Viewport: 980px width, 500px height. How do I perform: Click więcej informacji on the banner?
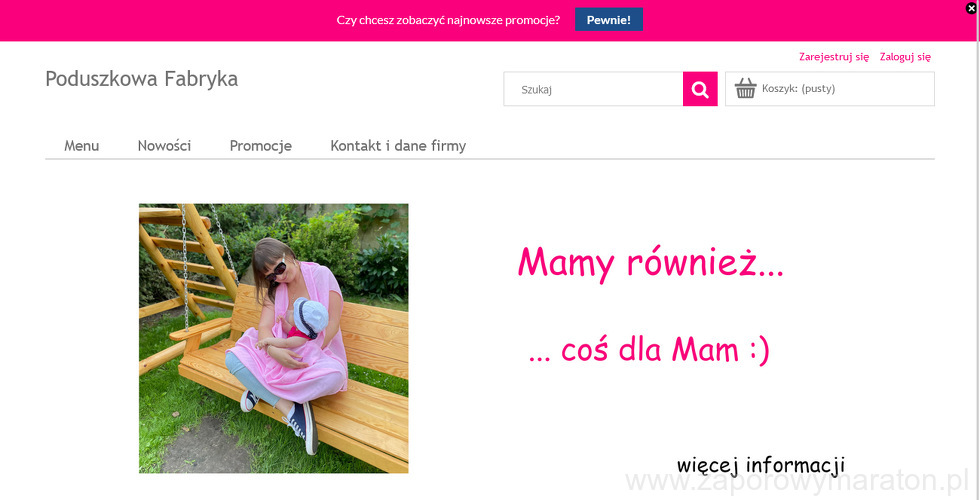tap(761, 466)
